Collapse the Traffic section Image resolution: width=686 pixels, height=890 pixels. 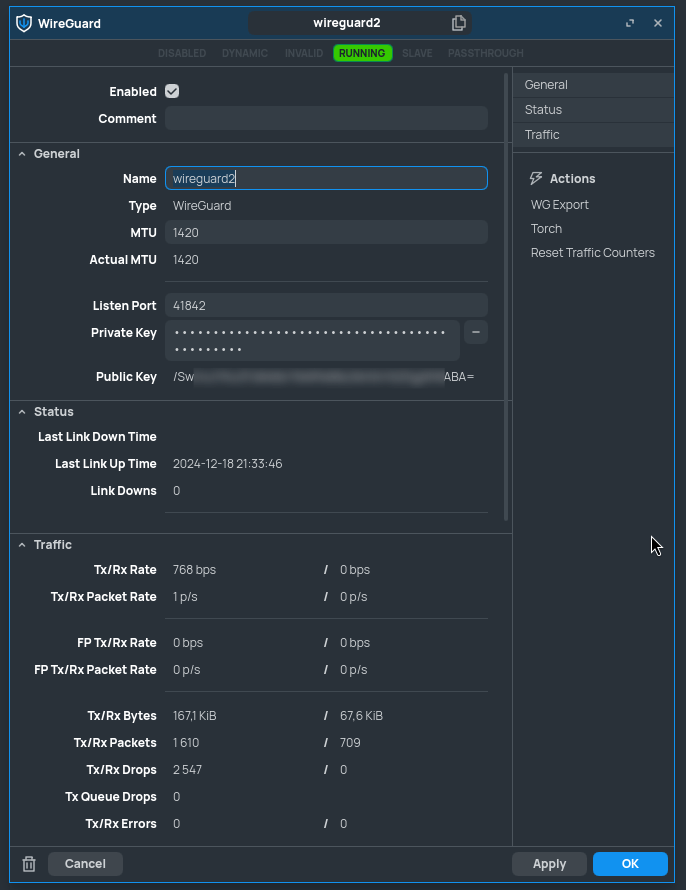click(x=22, y=545)
